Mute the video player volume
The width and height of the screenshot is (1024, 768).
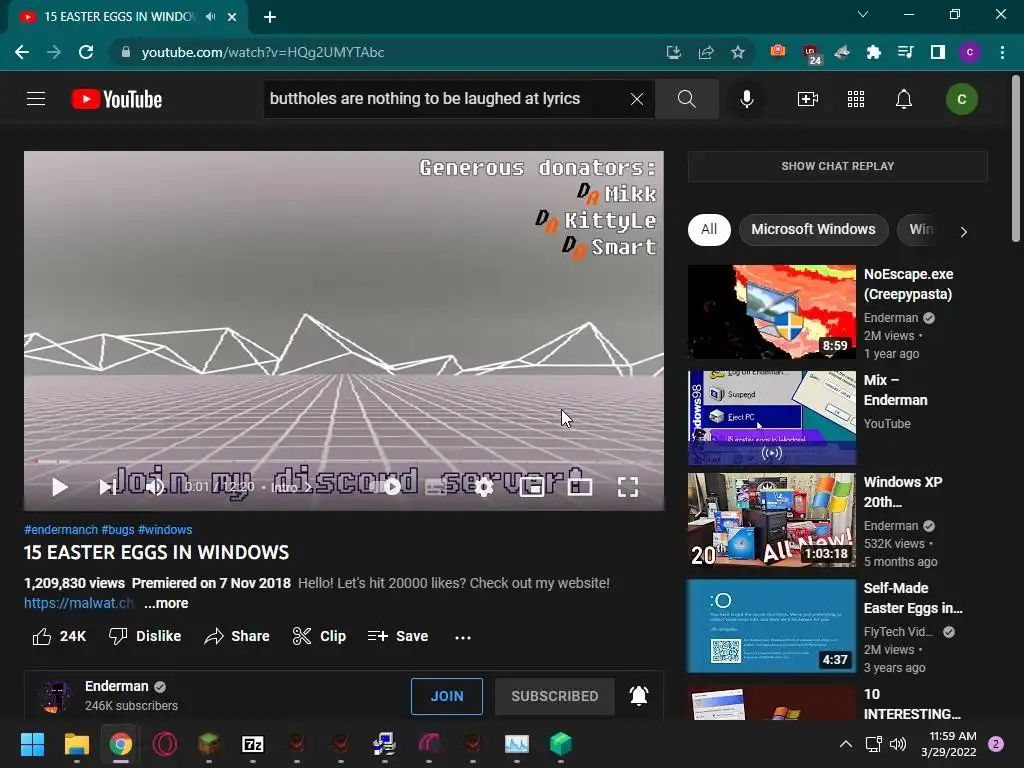pyautogui.click(x=155, y=487)
